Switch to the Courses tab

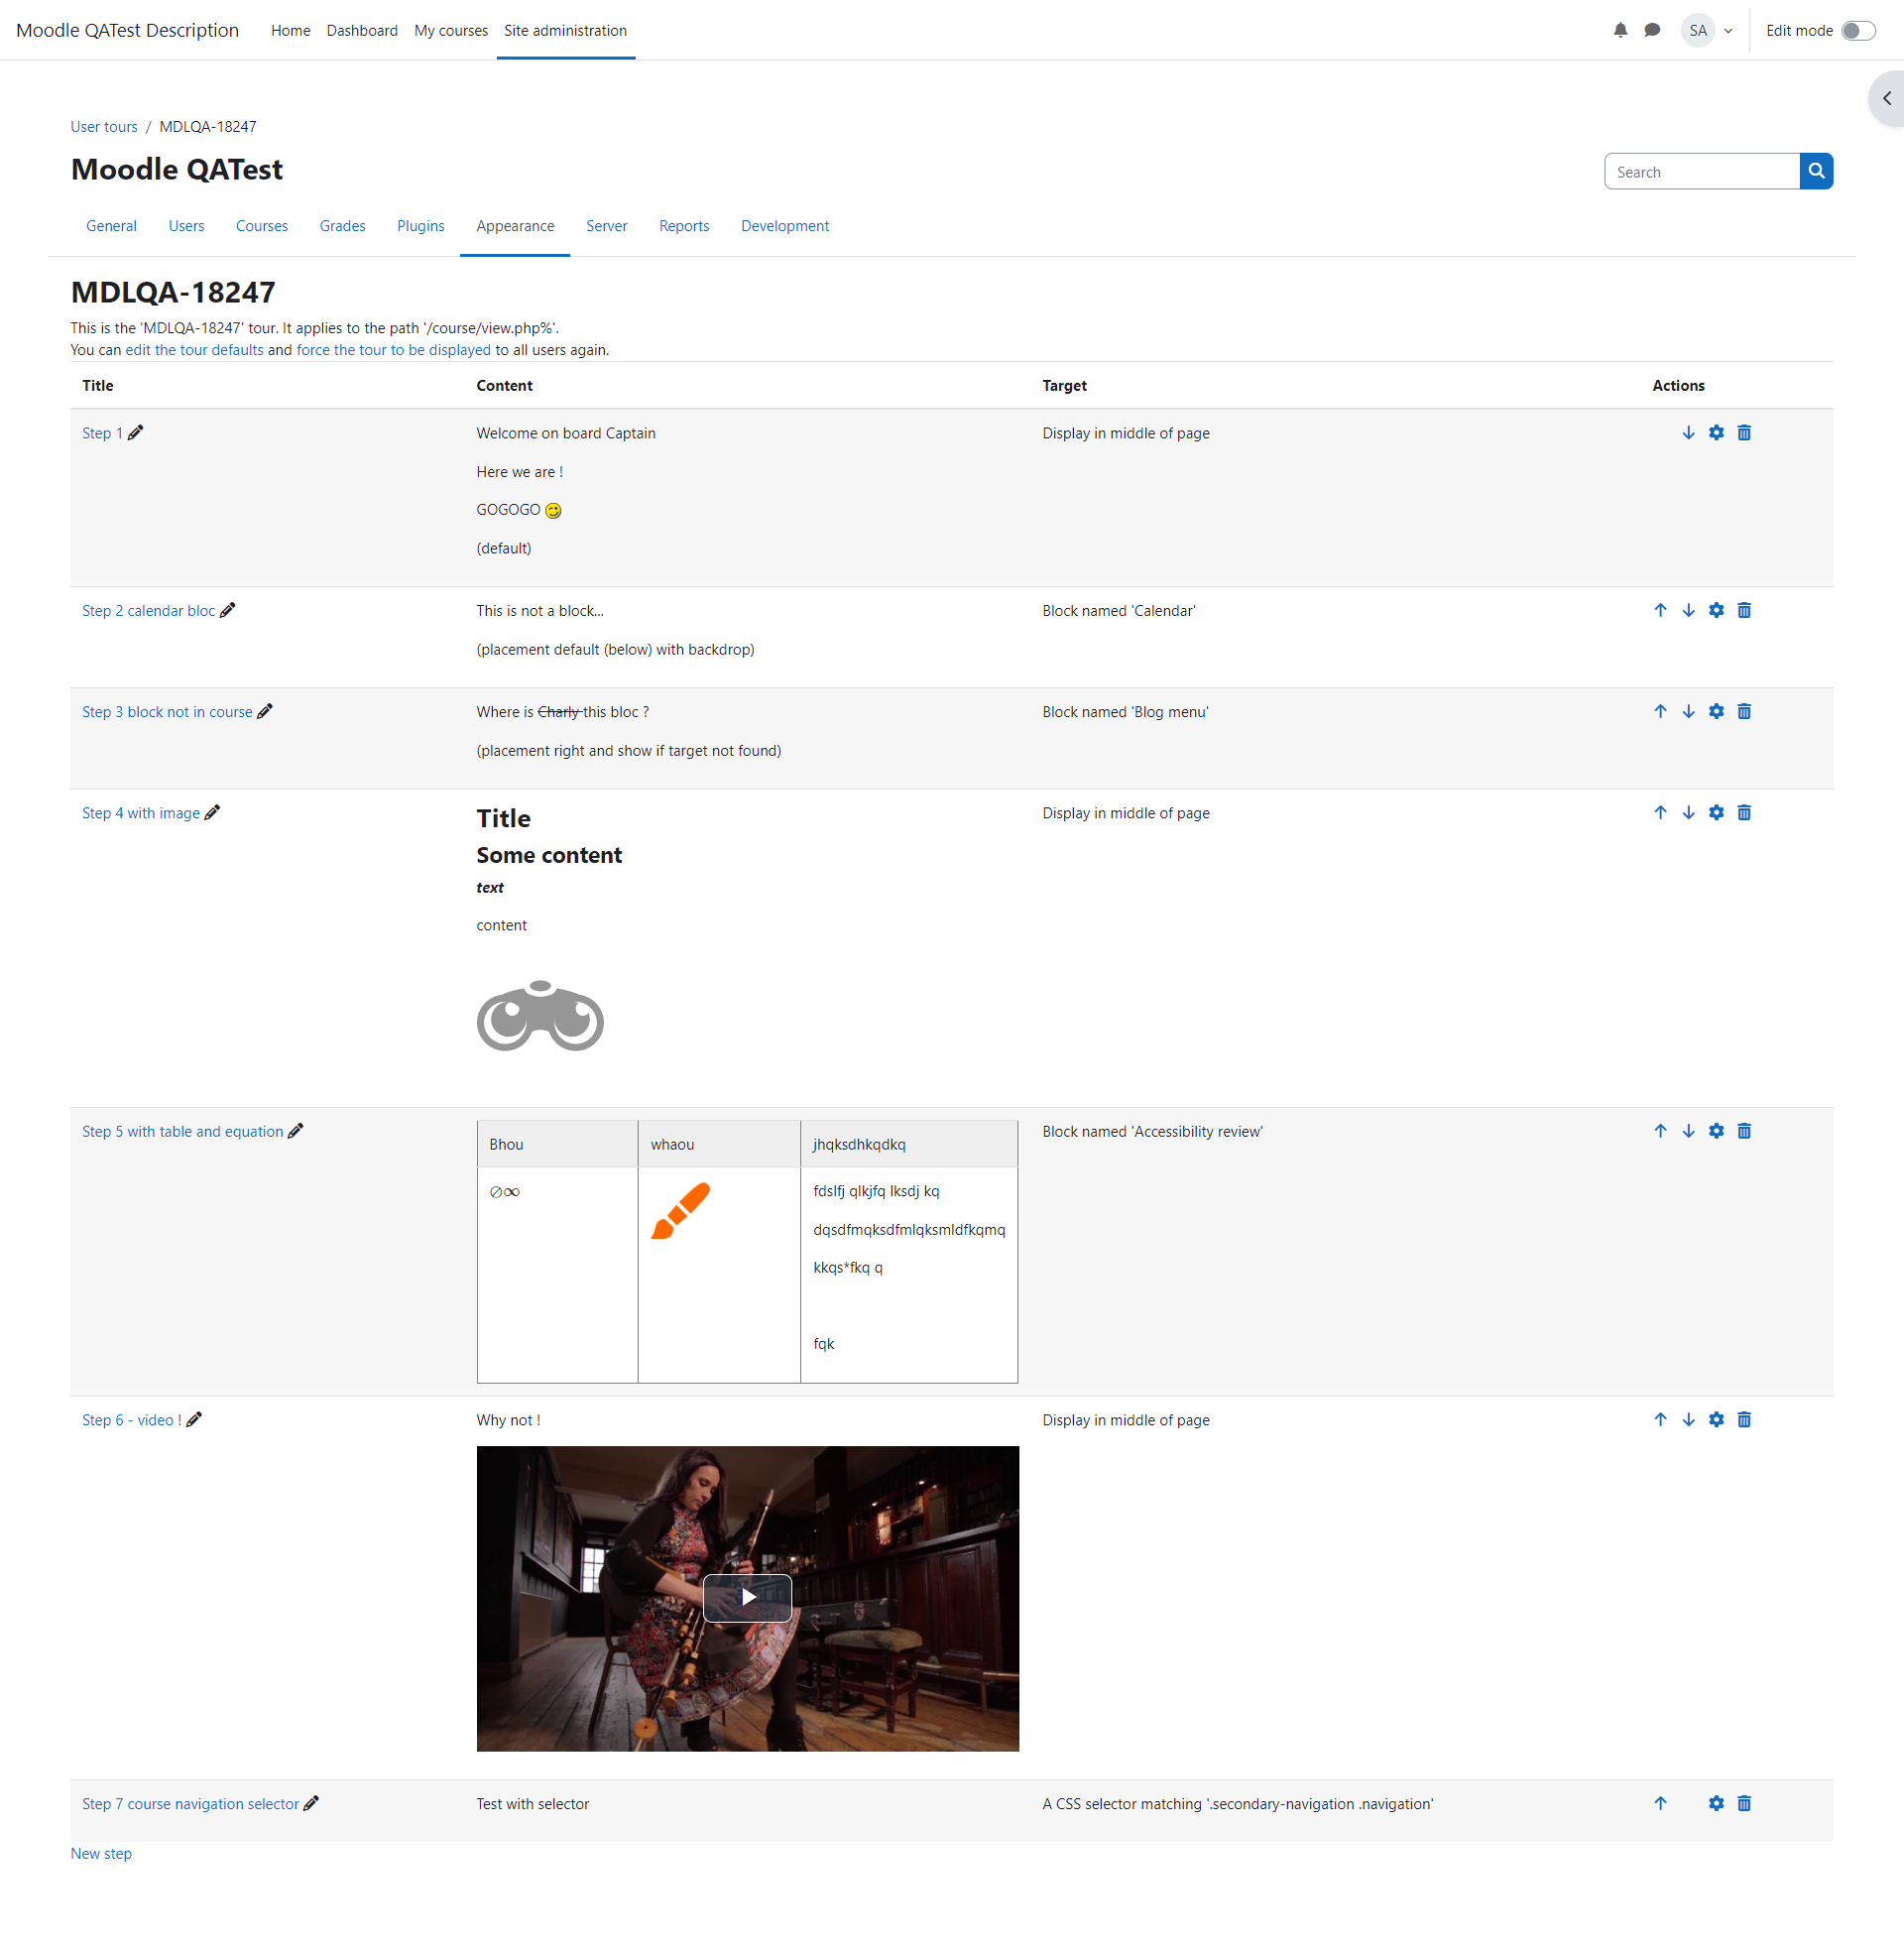pos(262,226)
